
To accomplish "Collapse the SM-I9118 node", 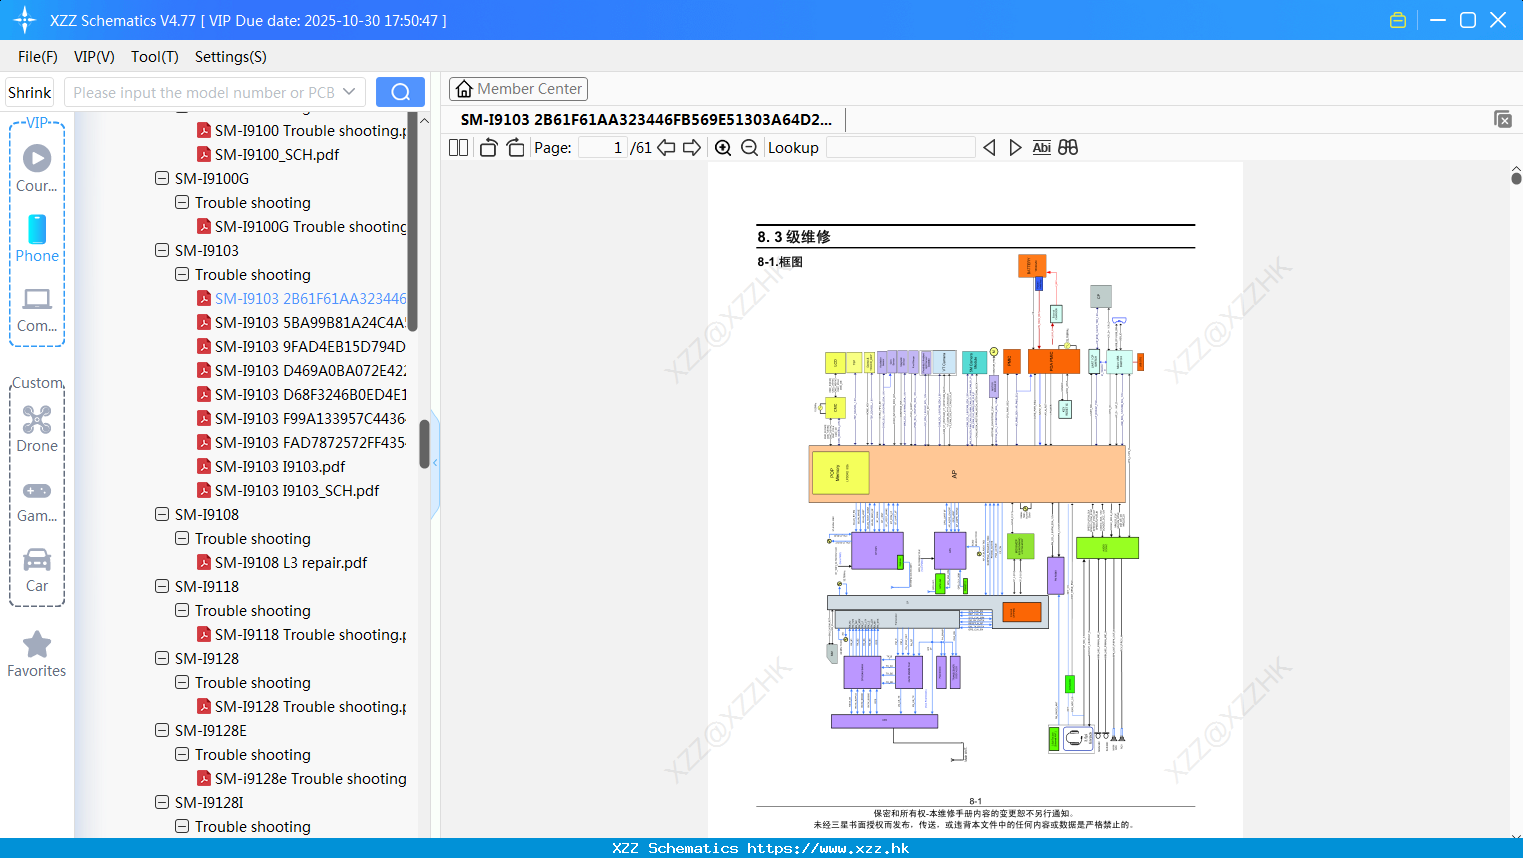I will [x=162, y=586].
